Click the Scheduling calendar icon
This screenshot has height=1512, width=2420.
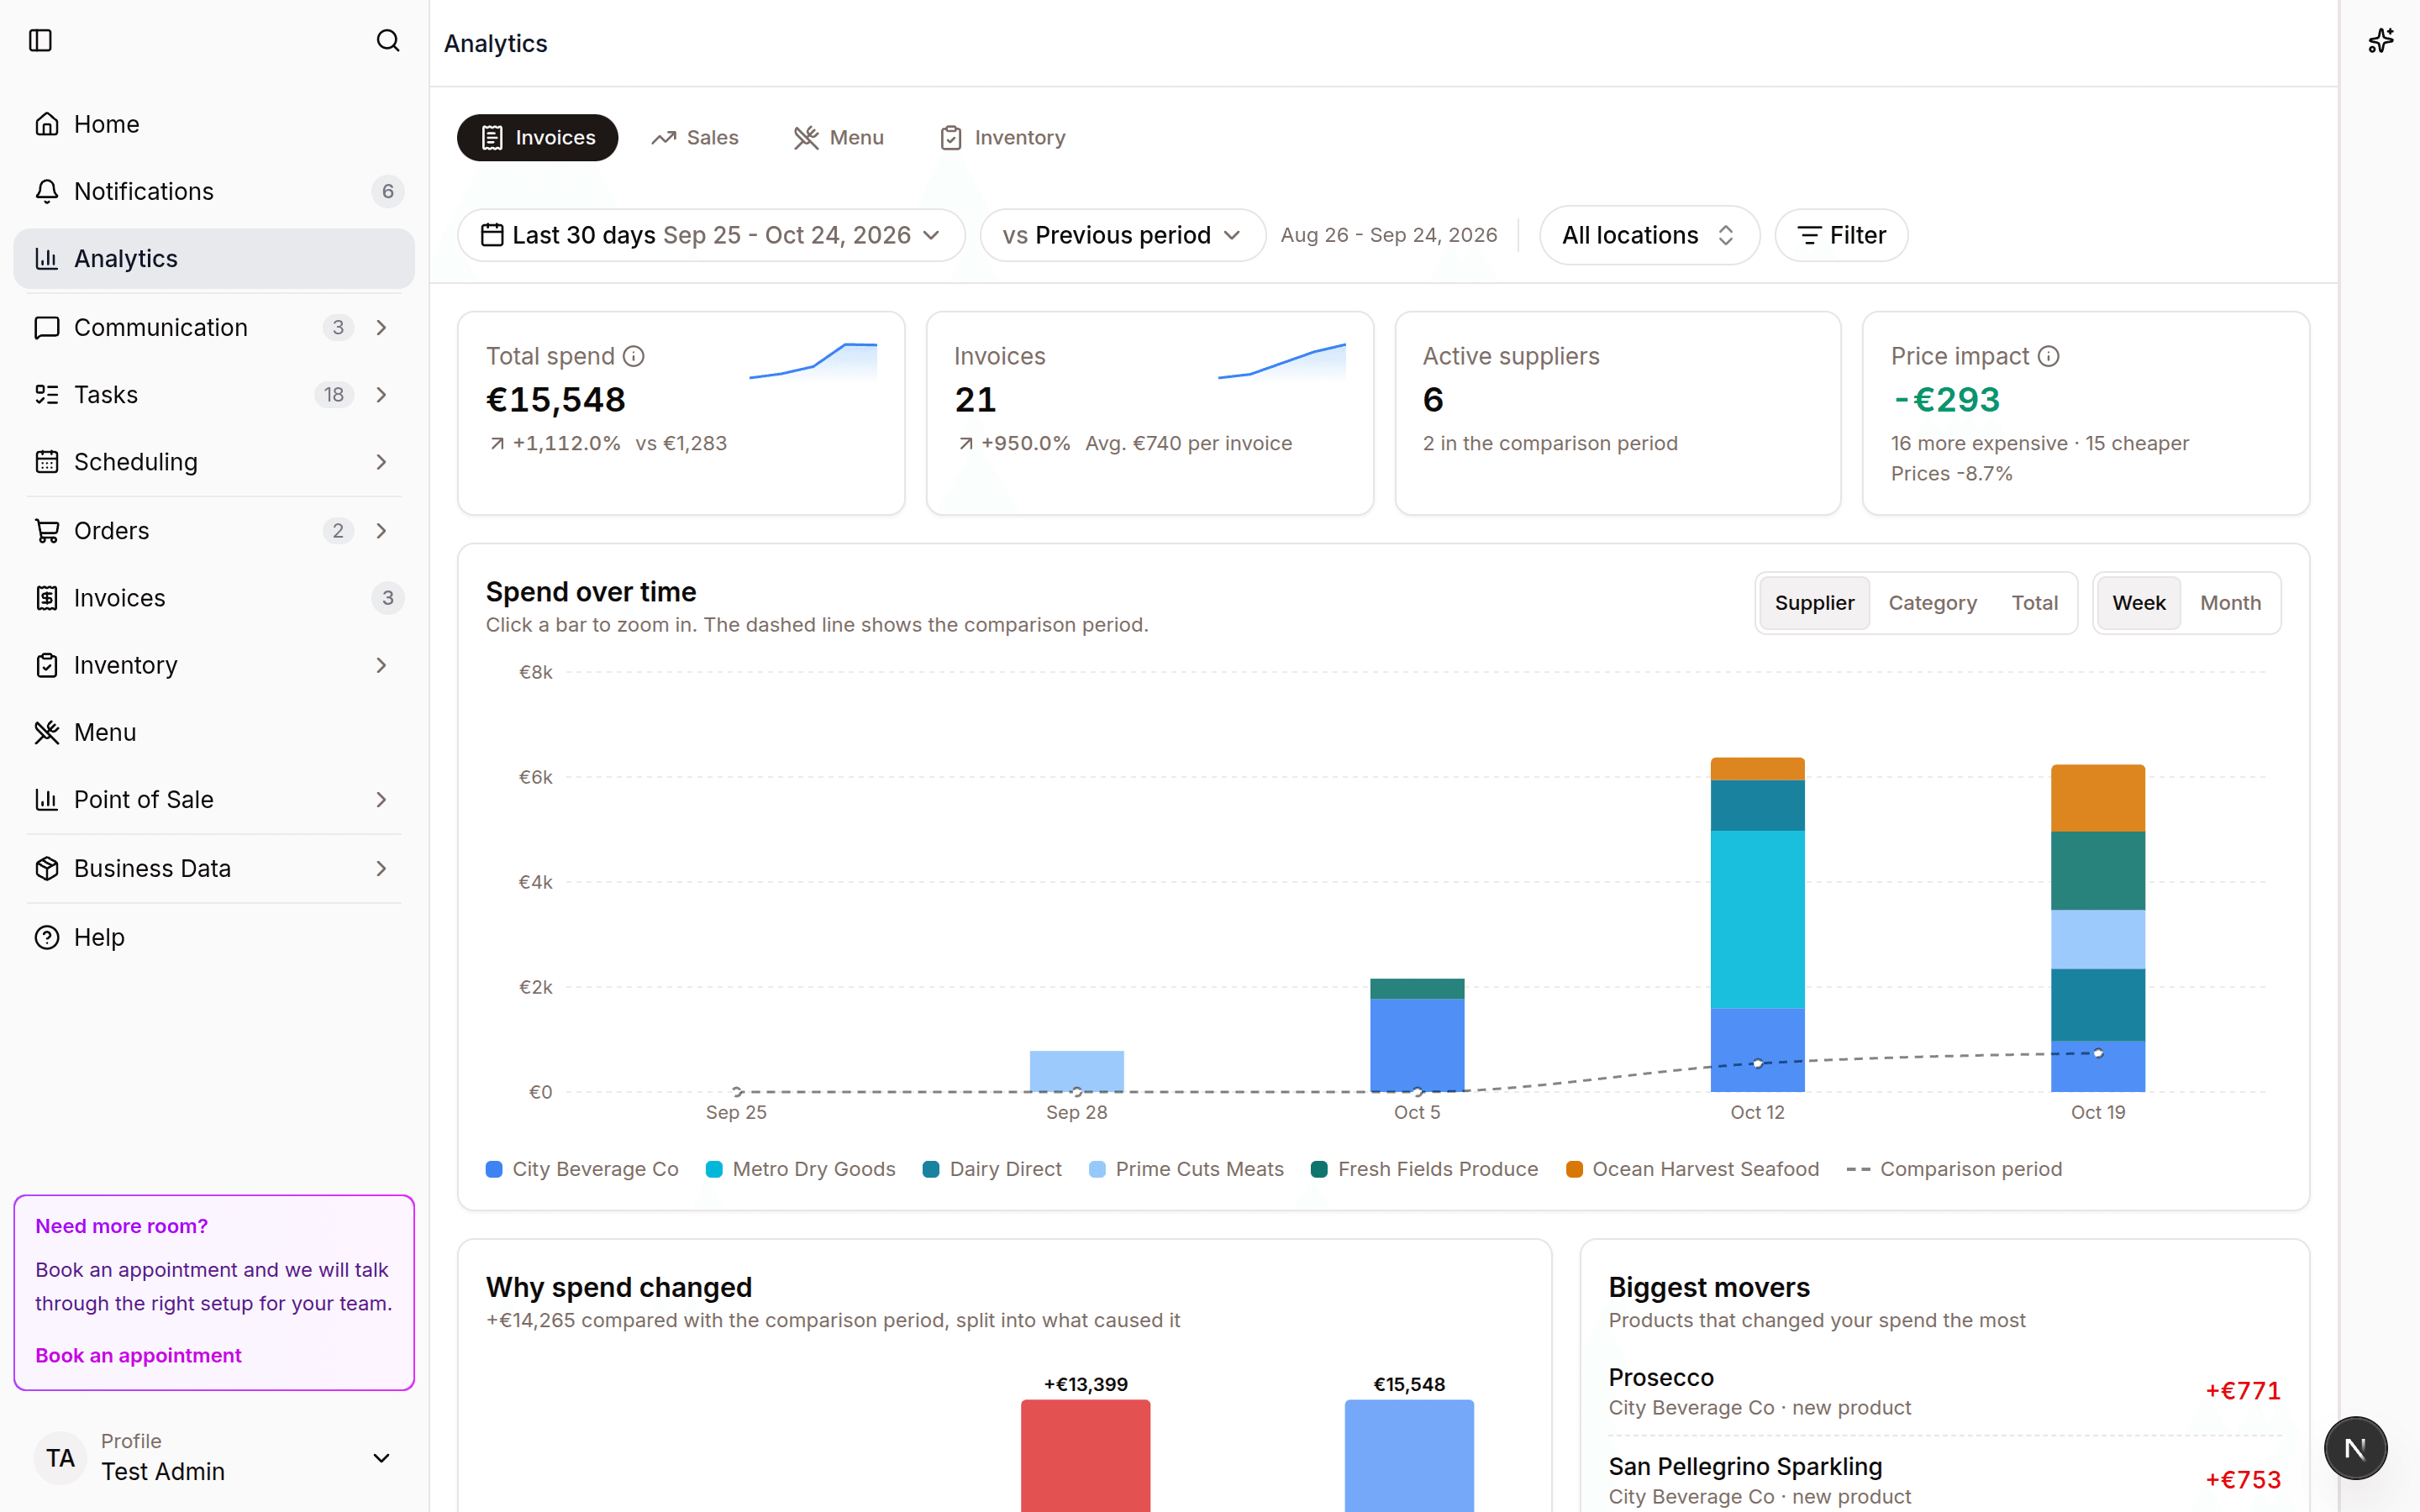[x=47, y=462]
